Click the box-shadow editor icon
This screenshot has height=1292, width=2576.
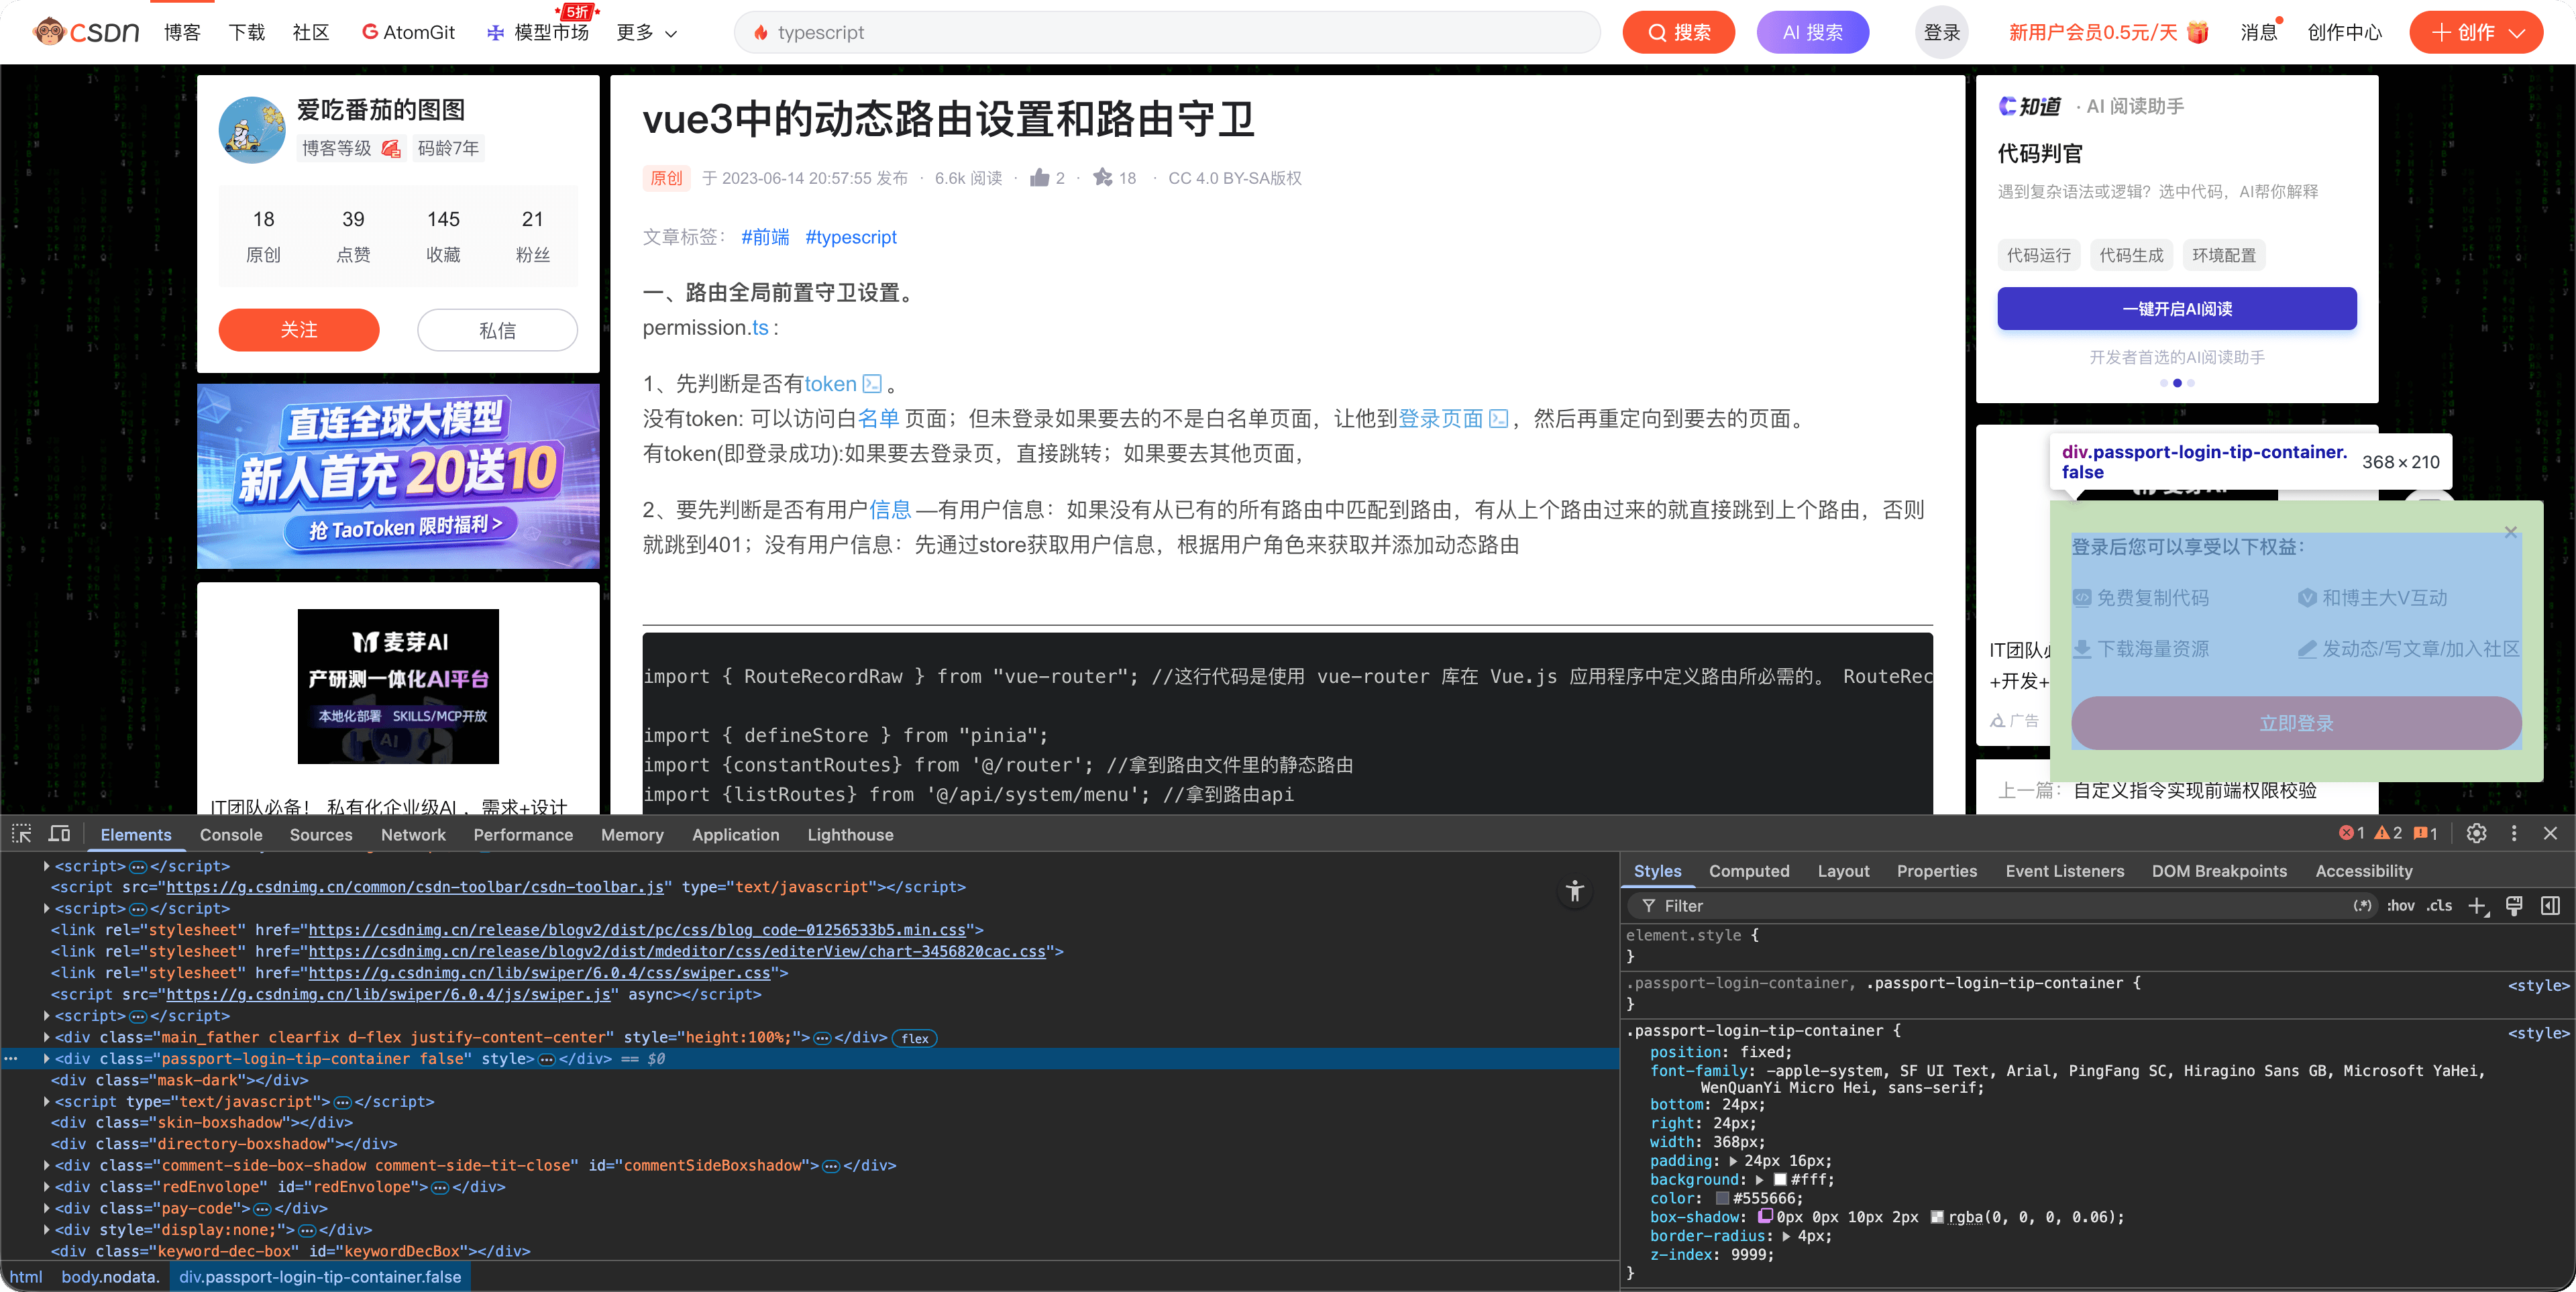pos(1766,1217)
